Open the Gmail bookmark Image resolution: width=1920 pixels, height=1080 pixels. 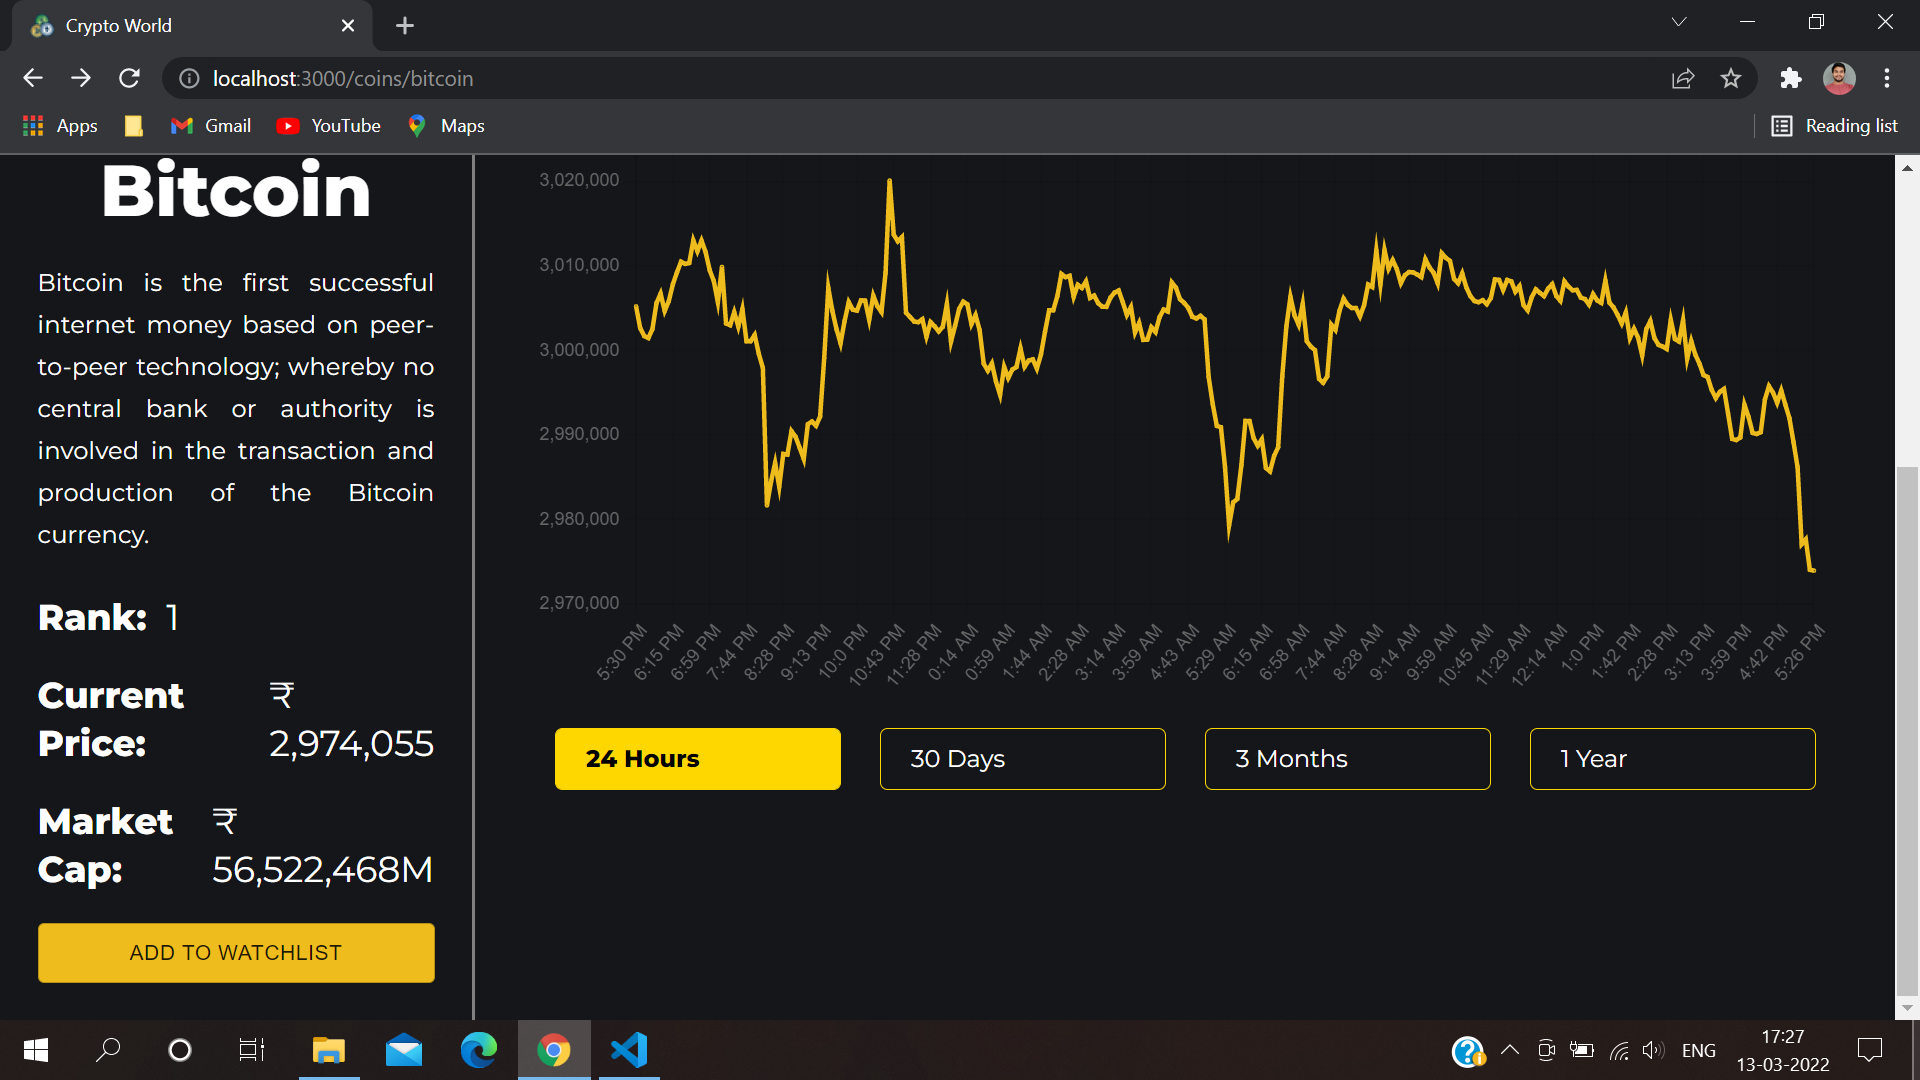(x=211, y=126)
